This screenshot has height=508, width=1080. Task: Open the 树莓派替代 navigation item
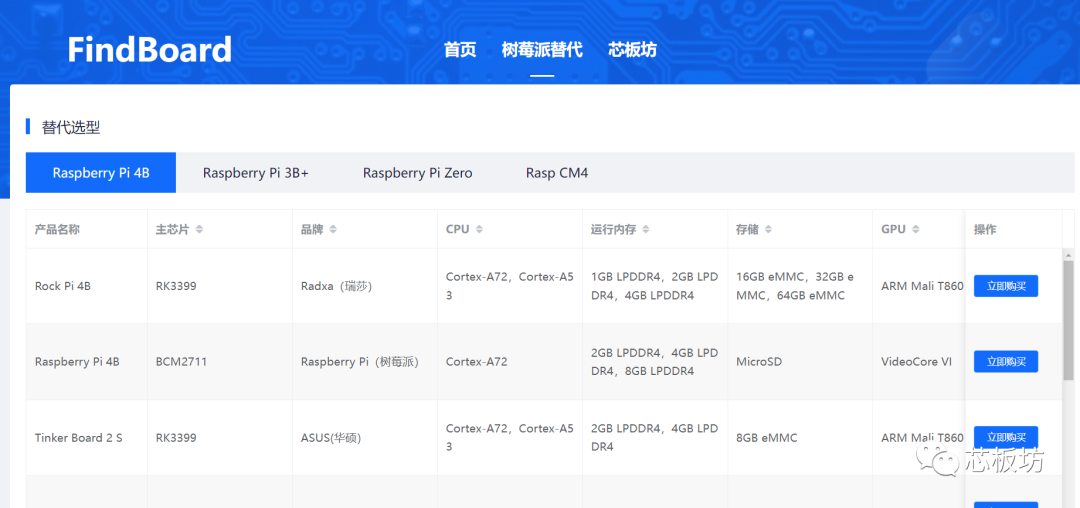(541, 50)
